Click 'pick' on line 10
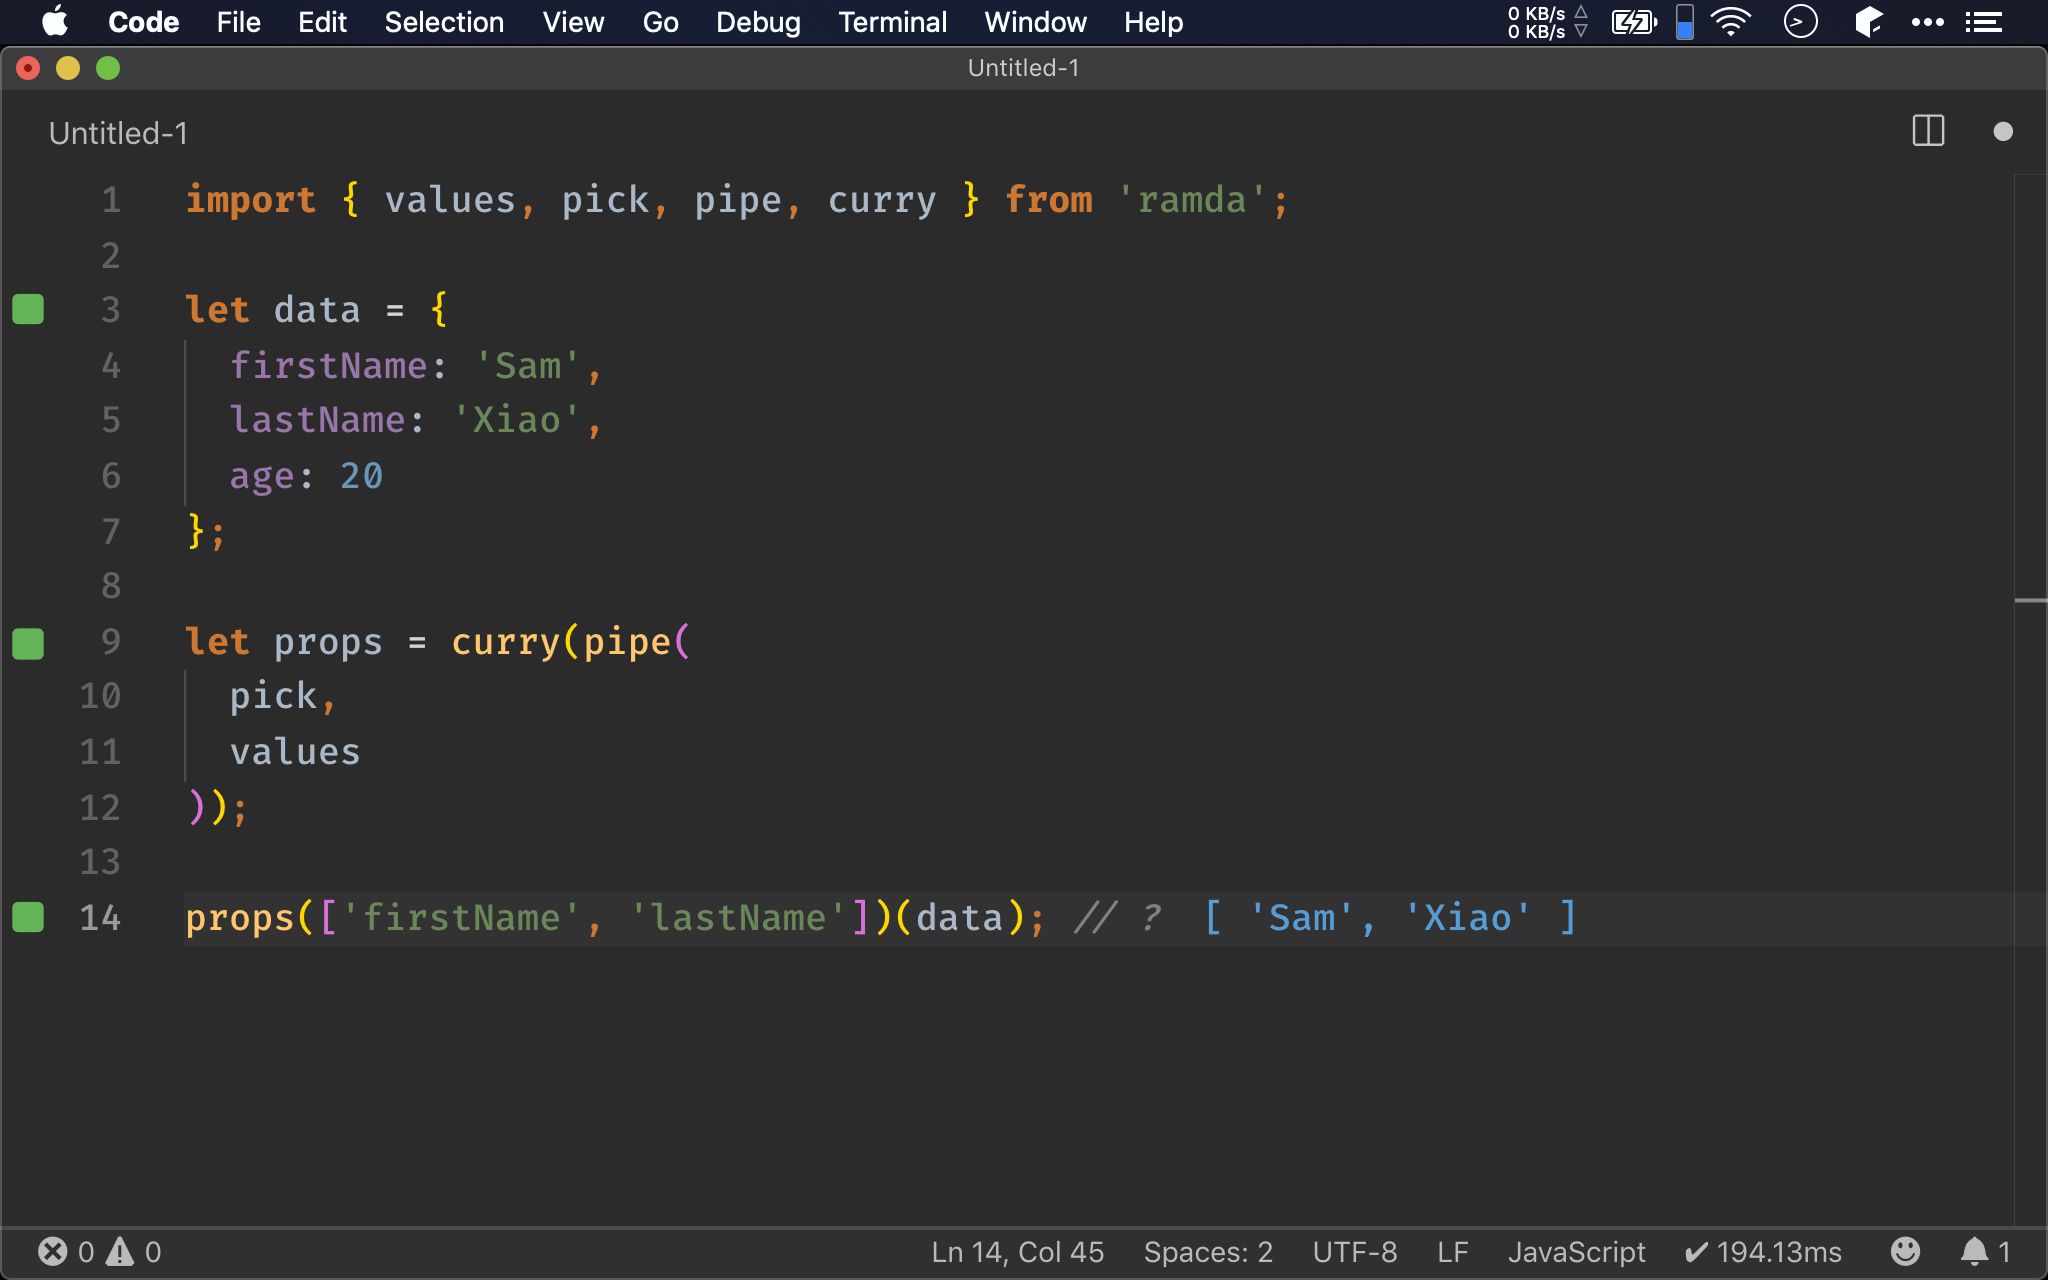The height and width of the screenshot is (1280, 2048). 273,696
